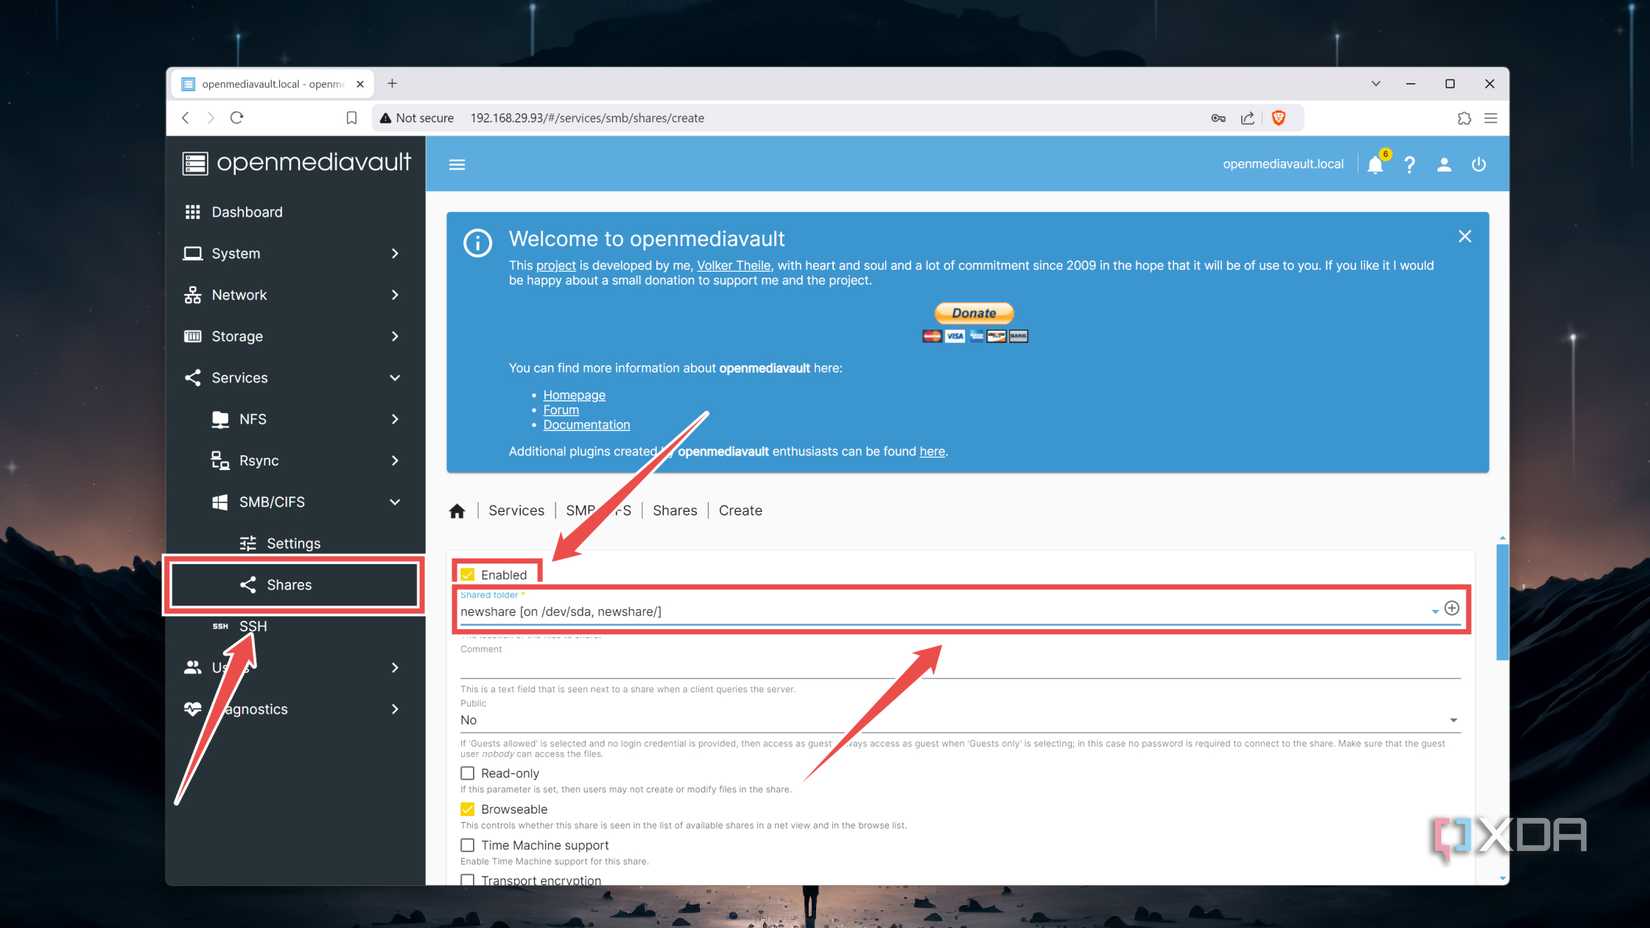The image size is (1650, 928).
Task: Open notifications bell icon
Action: click(1375, 165)
